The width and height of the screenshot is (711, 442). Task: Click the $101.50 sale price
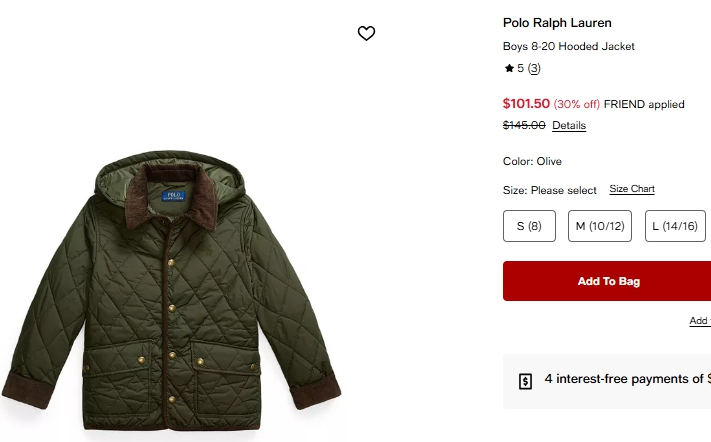point(526,103)
